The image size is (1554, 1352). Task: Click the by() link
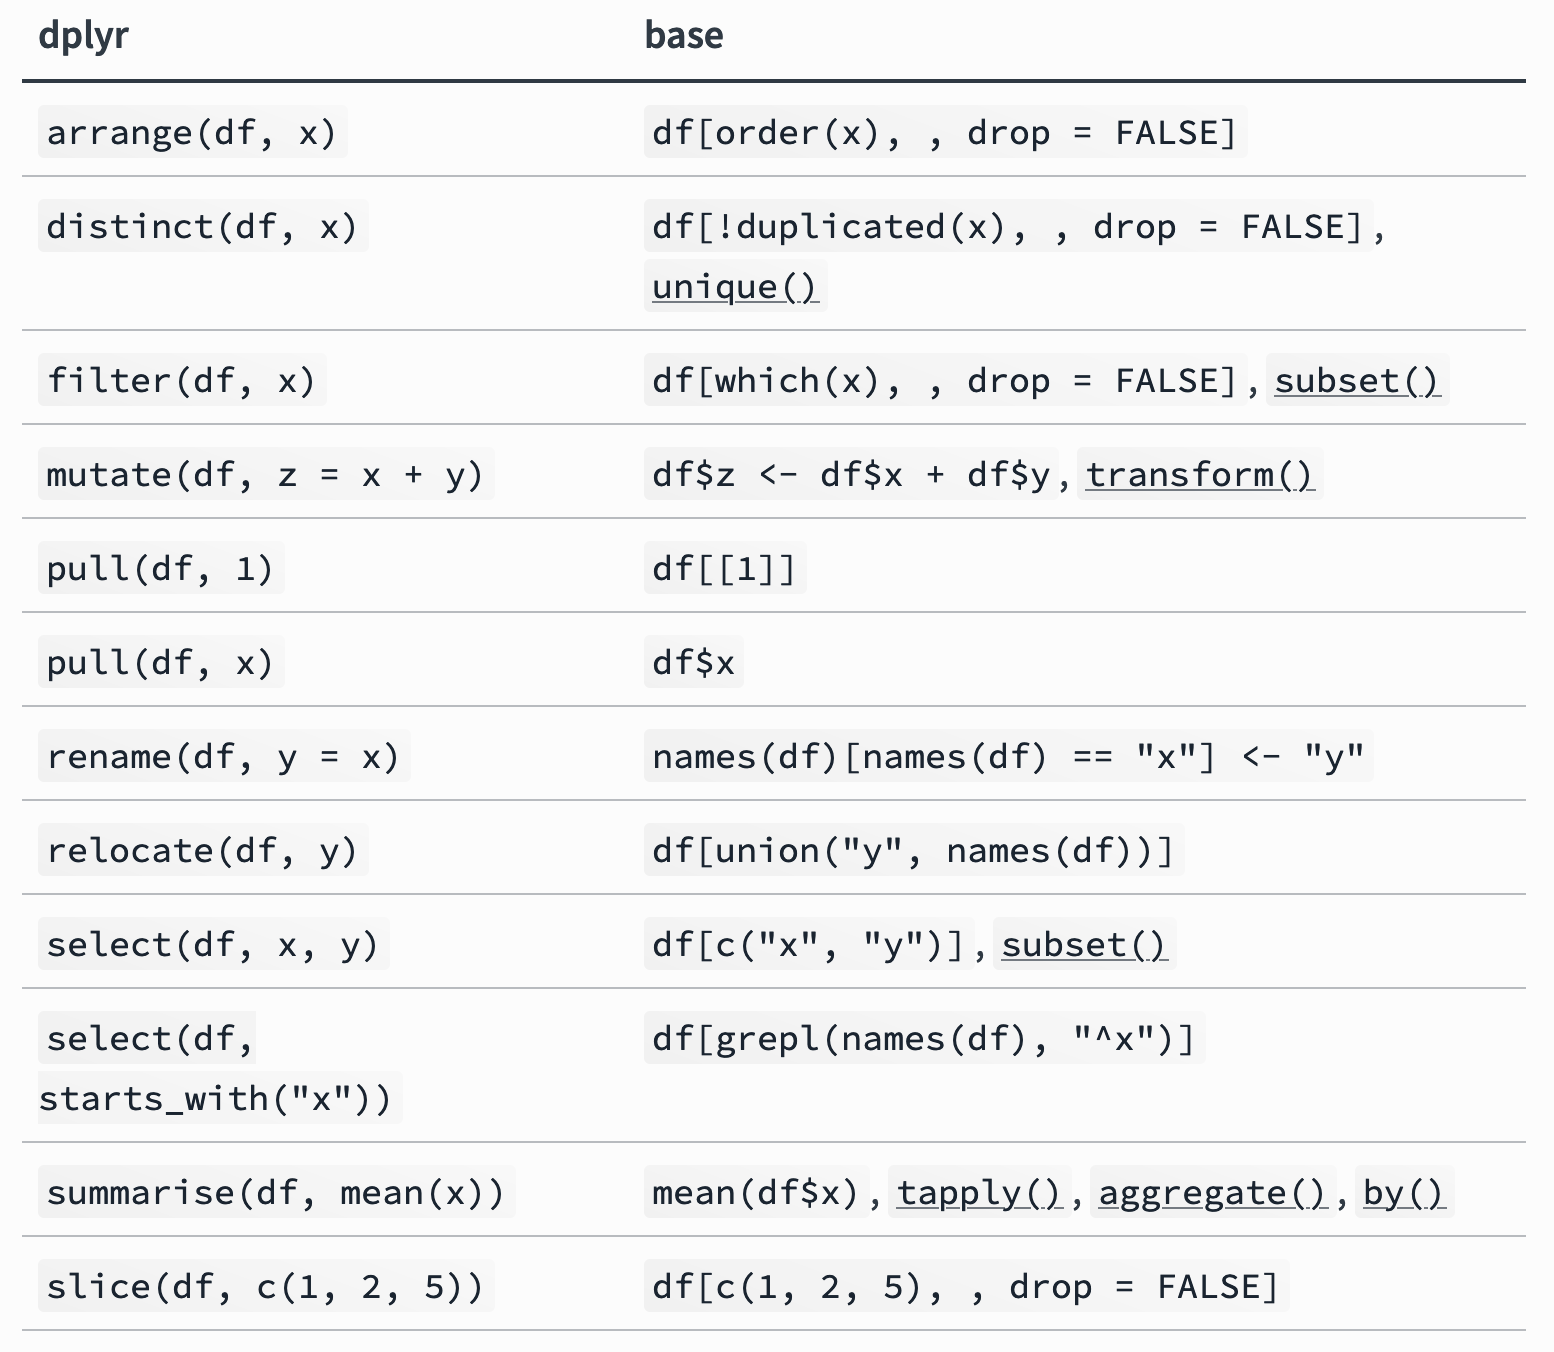pos(1403,1194)
